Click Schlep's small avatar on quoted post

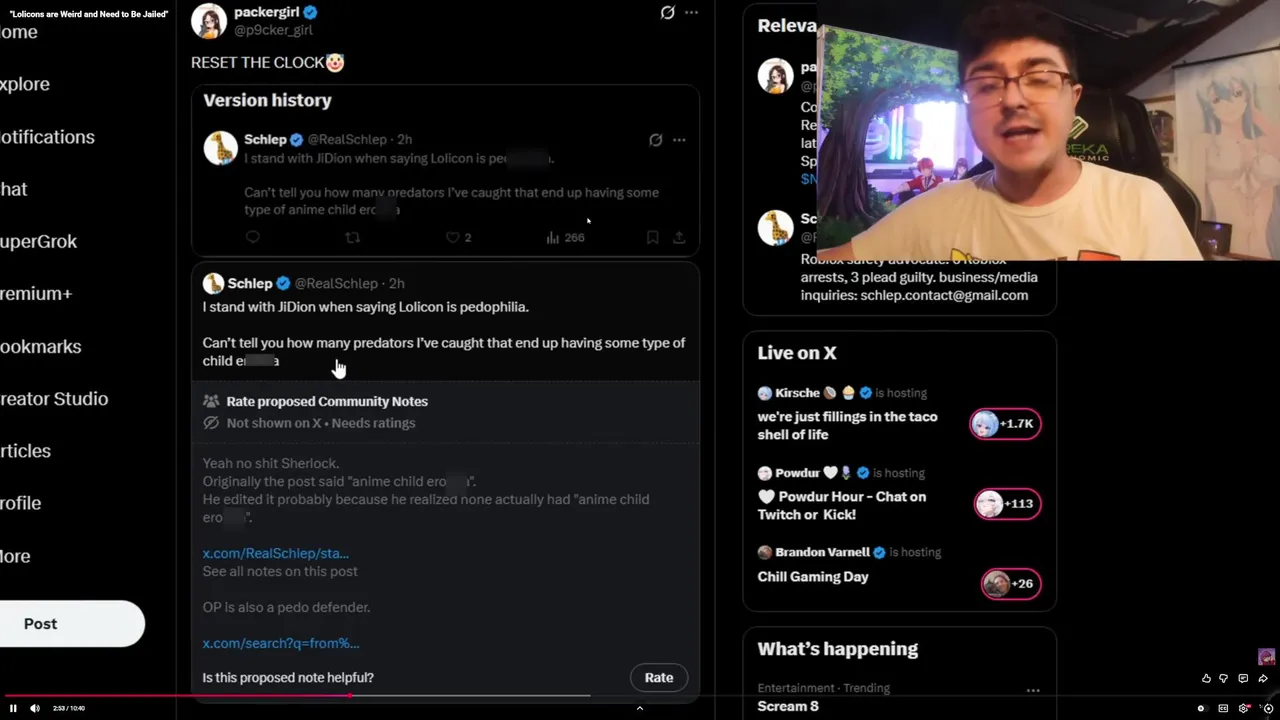(x=212, y=284)
